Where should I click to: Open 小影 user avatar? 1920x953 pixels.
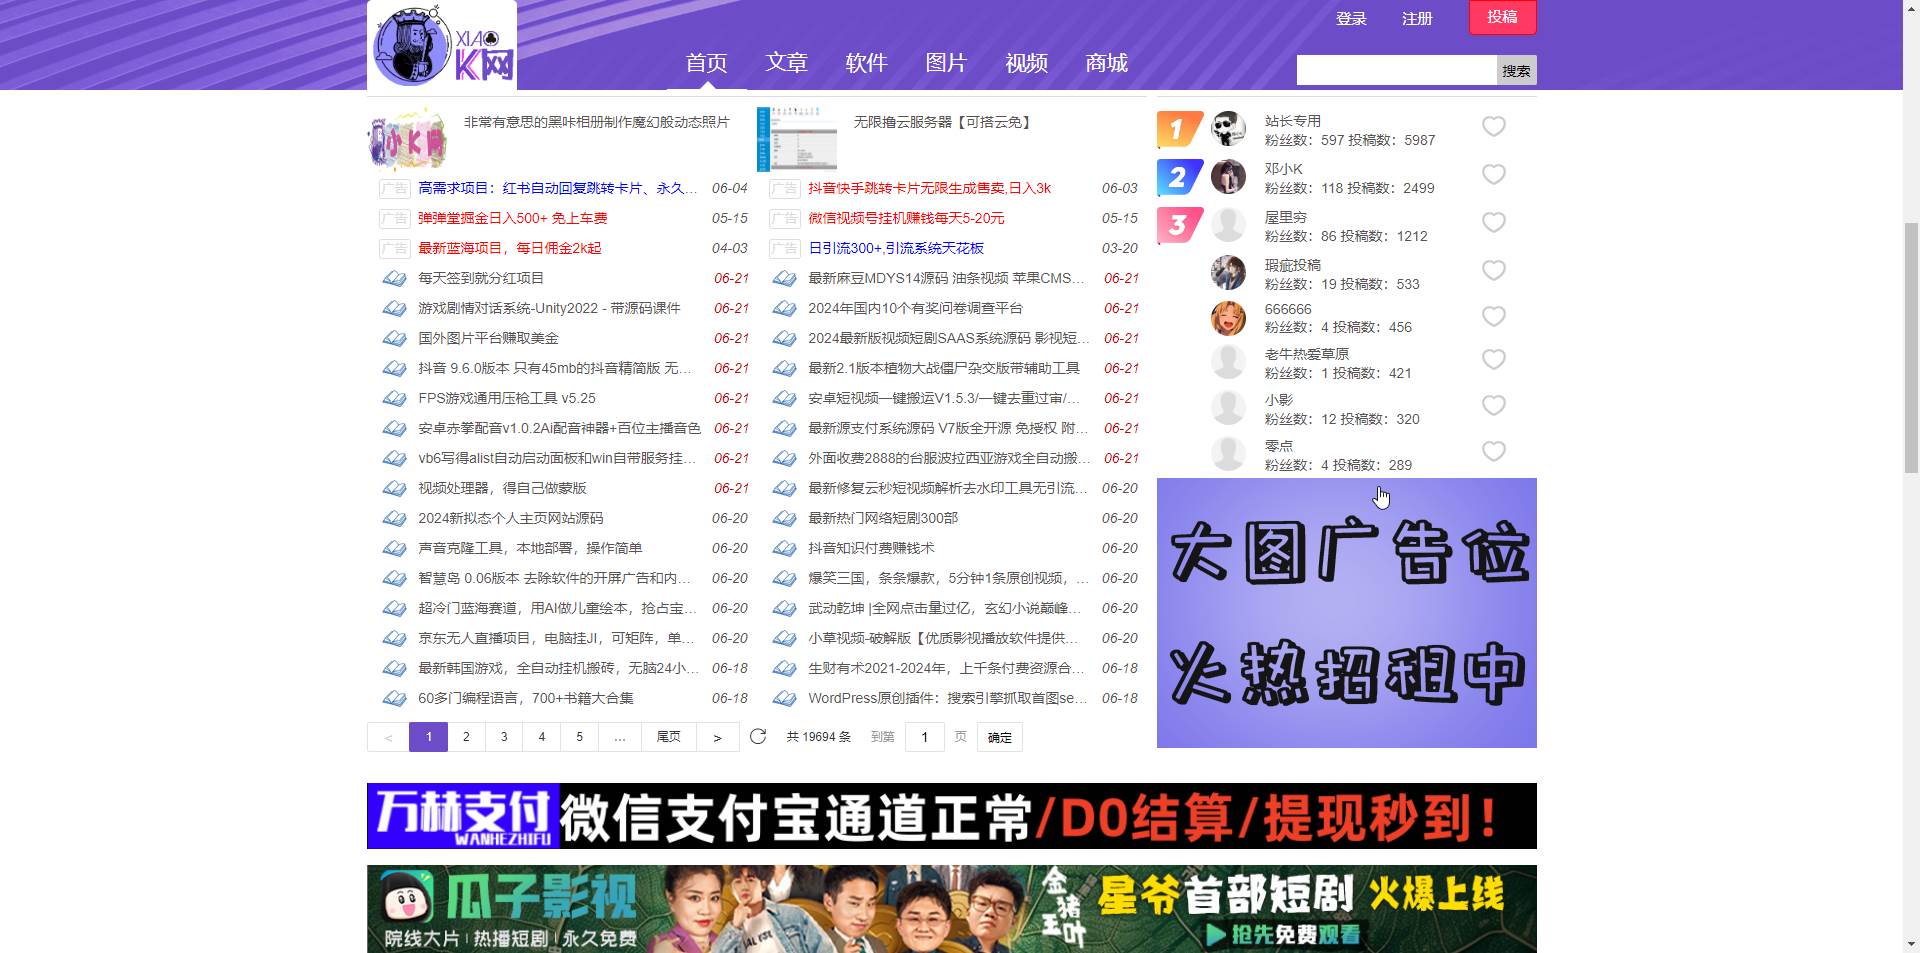pos(1228,408)
